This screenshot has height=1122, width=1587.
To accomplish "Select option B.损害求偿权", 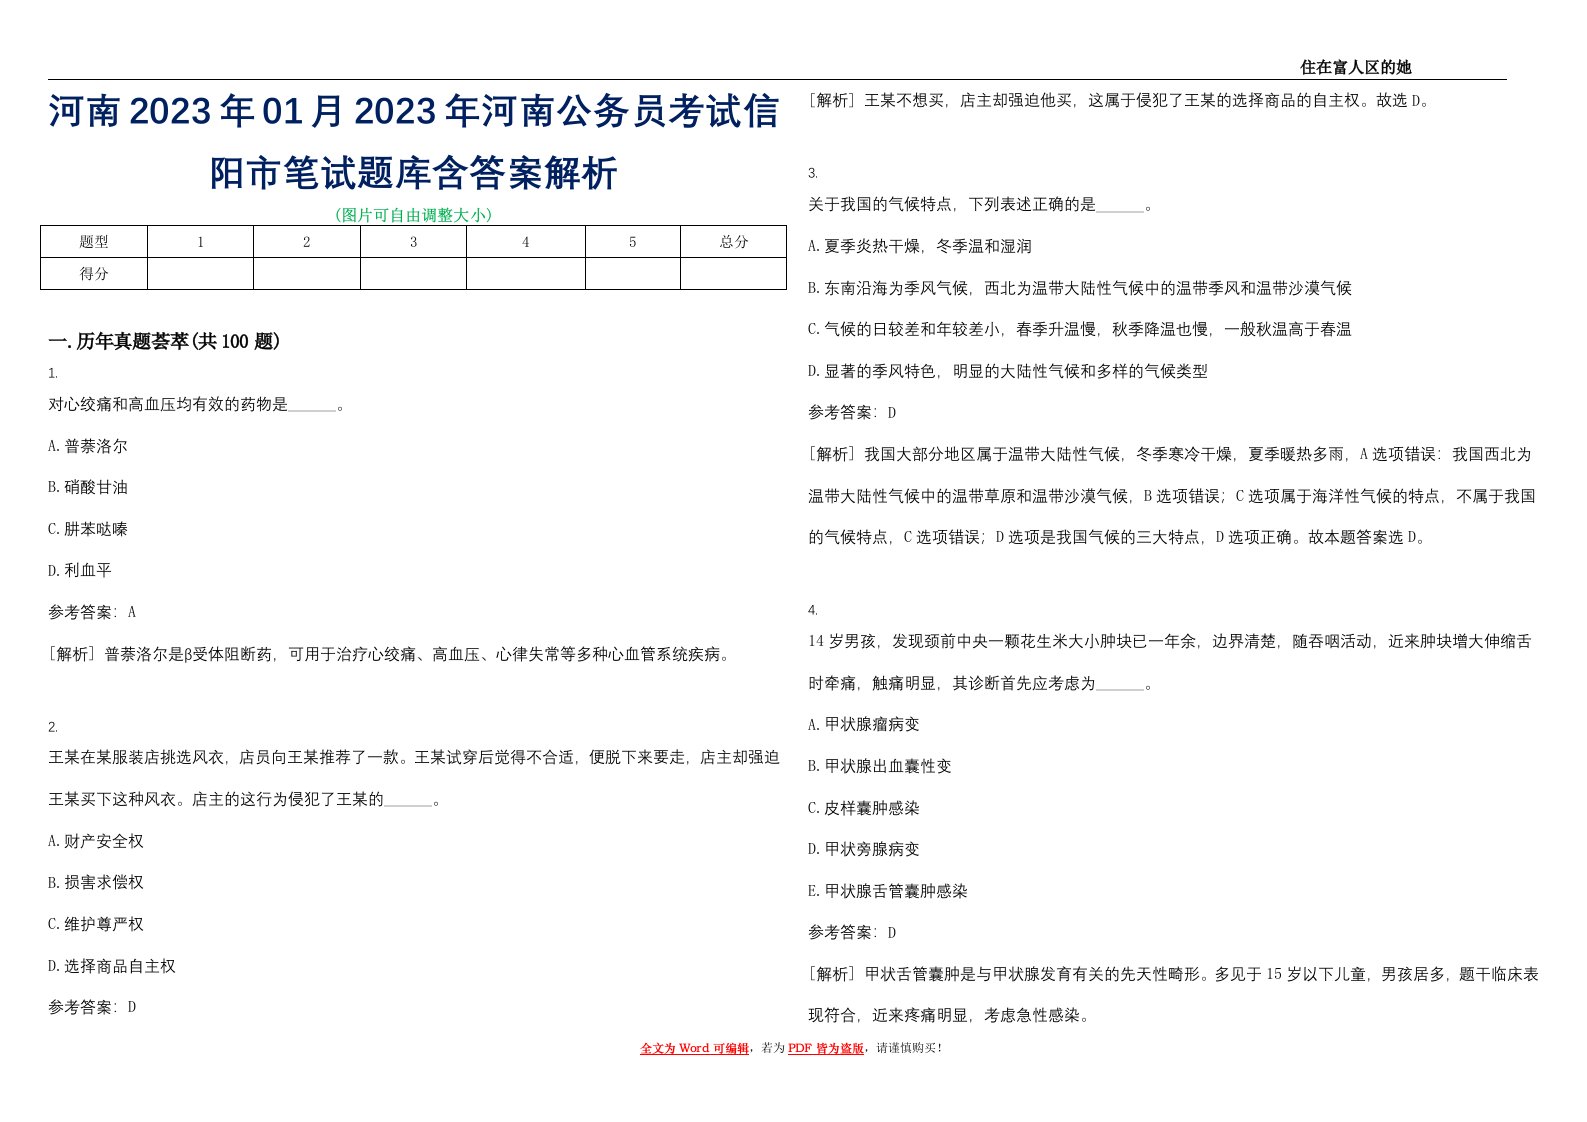I will click(x=96, y=883).
